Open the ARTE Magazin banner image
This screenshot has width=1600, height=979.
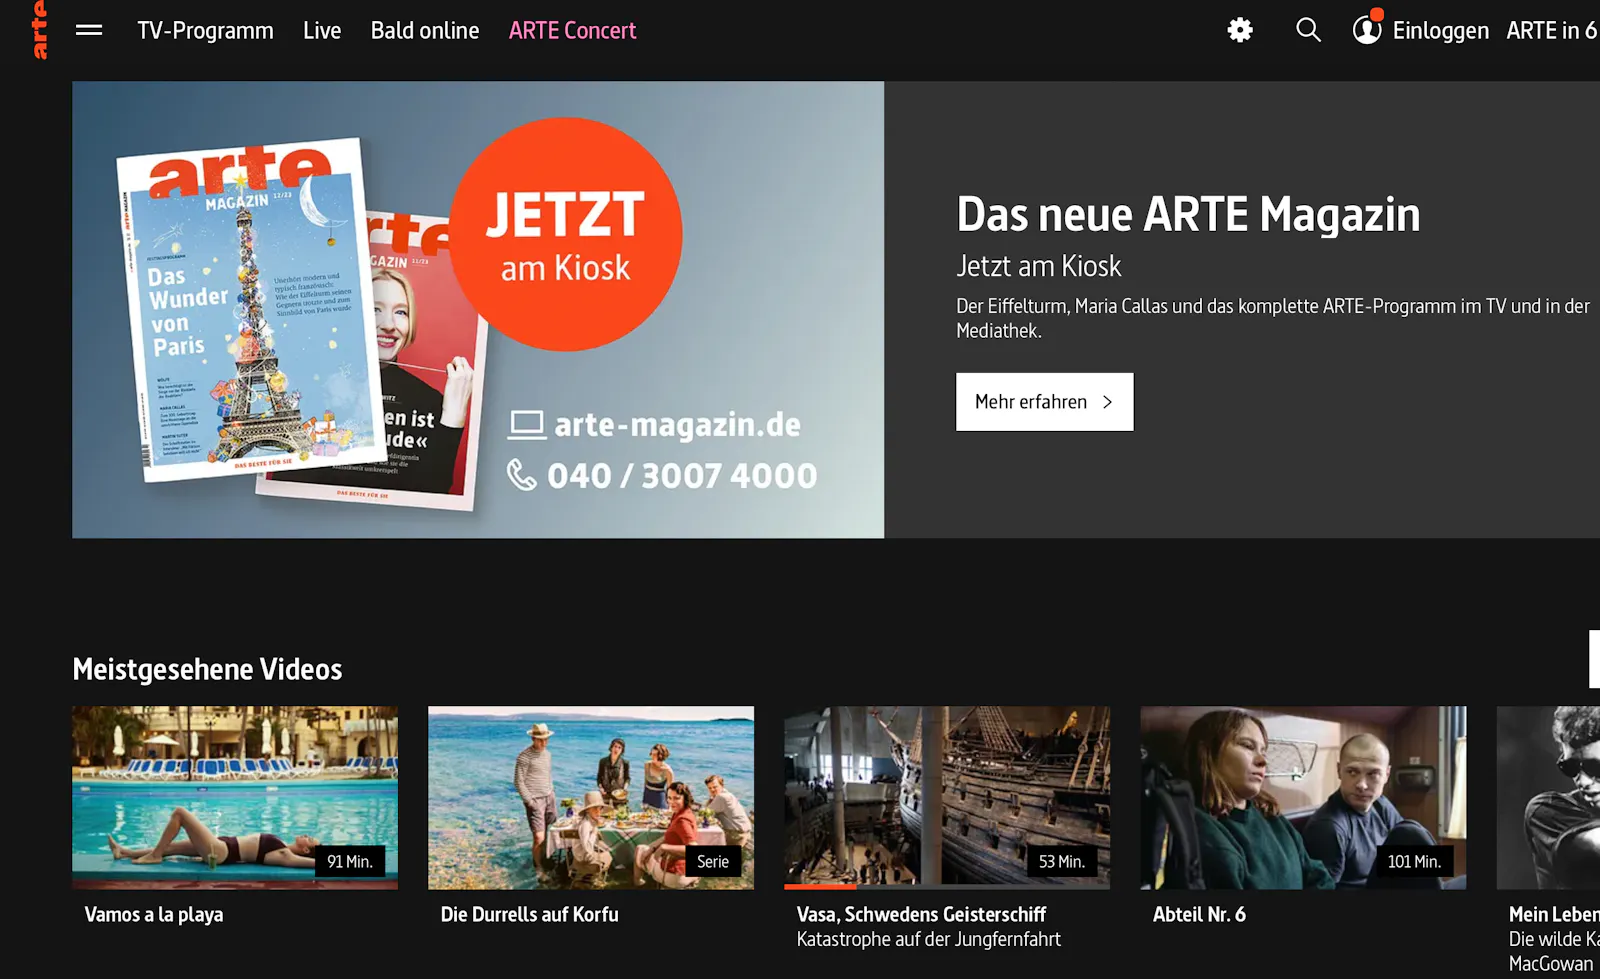[478, 310]
